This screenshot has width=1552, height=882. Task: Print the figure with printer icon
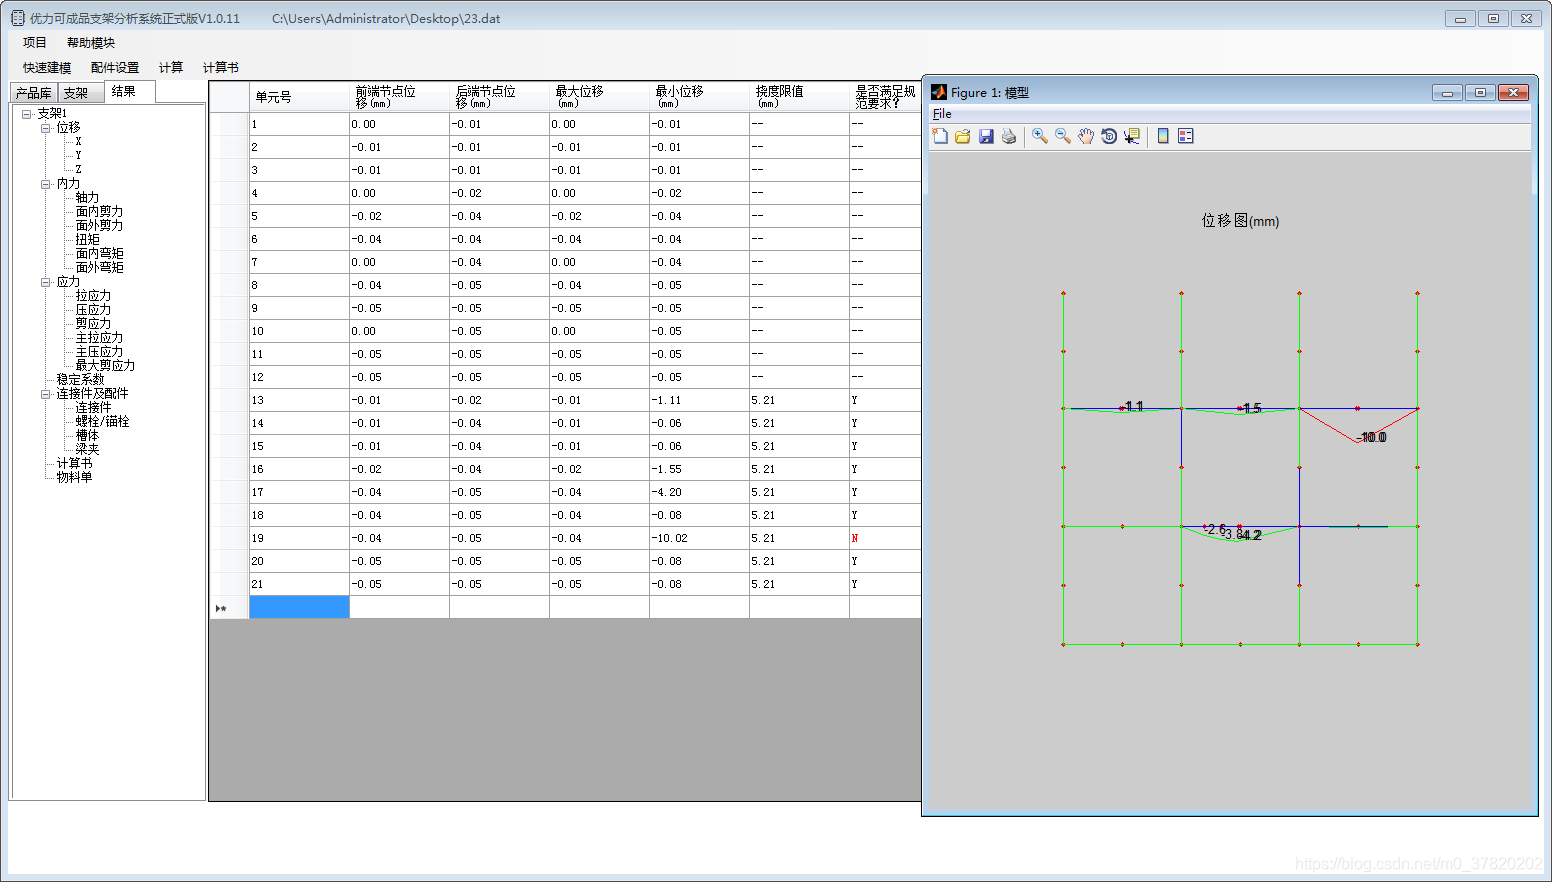[x=1009, y=136]
